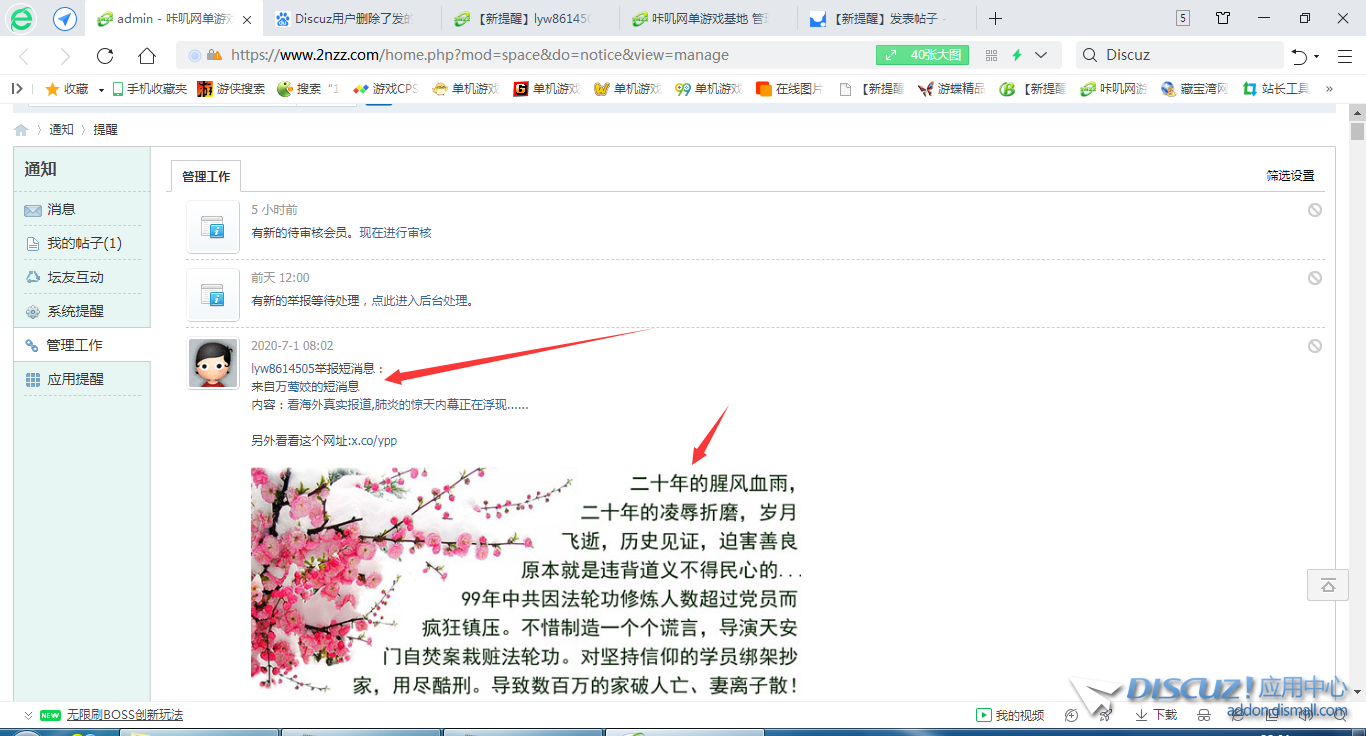Click 通知 in the breadcrumb

click(61, 130)
